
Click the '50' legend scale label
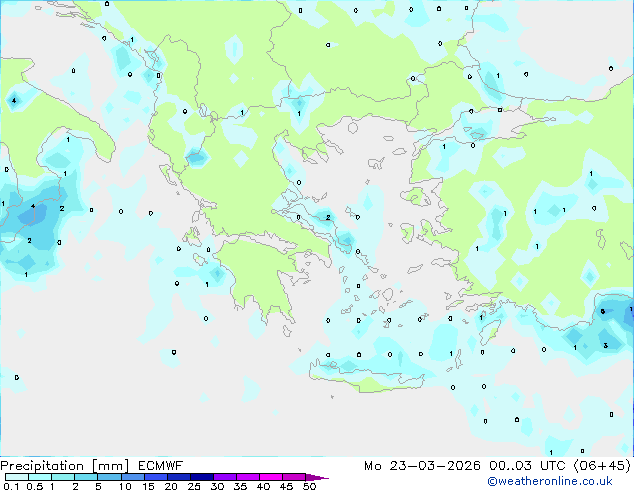point(309,486)
